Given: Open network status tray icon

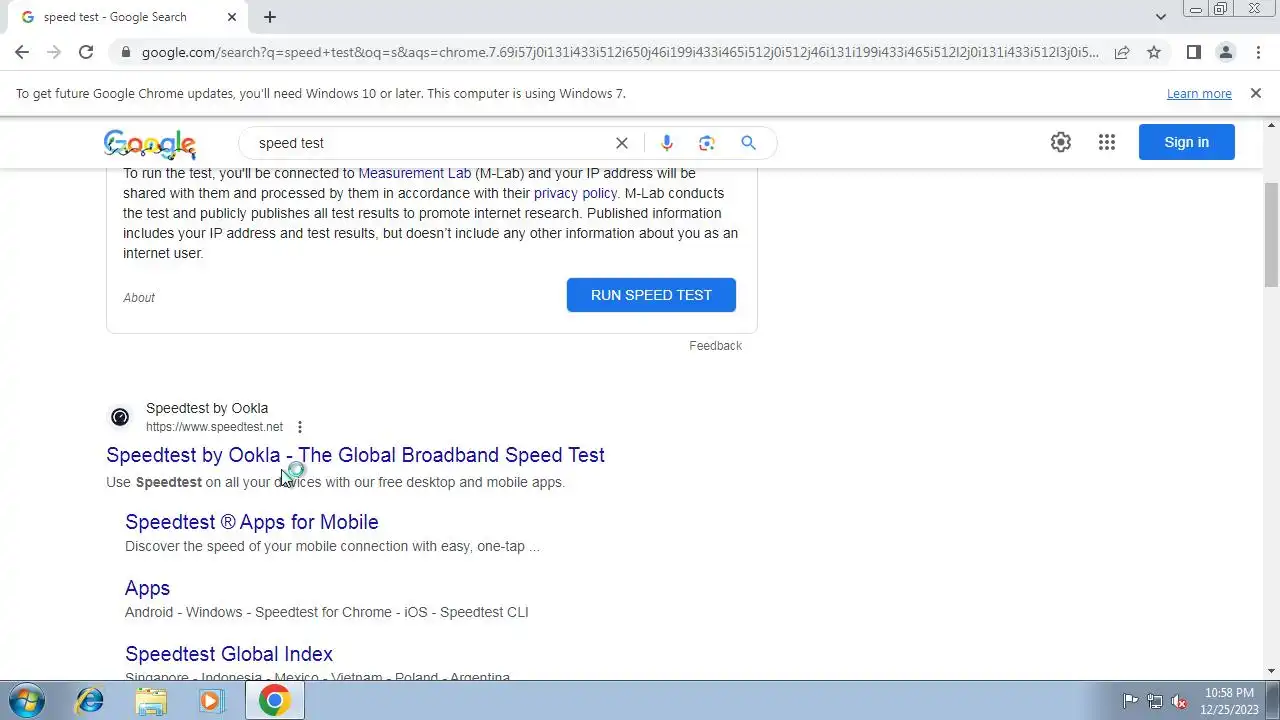Looking at the screenshot, I should point(1155,701).
